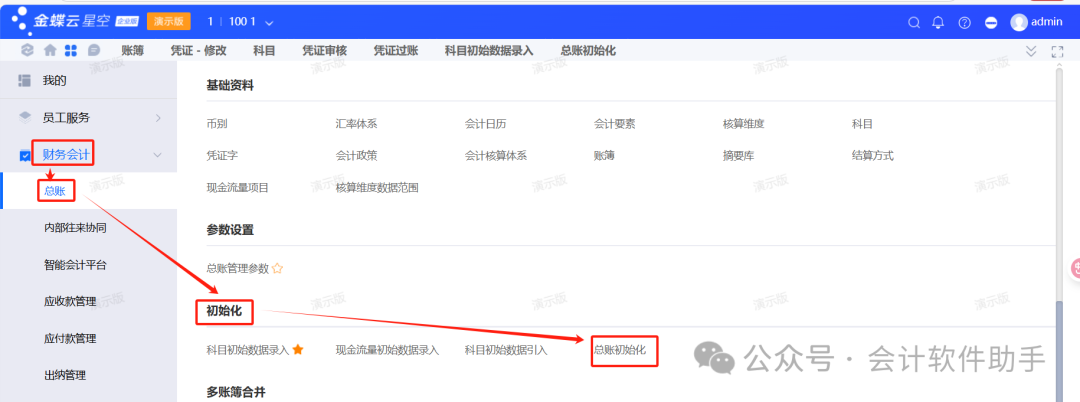This screenshot has height=402, width=1080.
Task: Switch to the 凭证审核 tab
Action: [x=325, y=50]
